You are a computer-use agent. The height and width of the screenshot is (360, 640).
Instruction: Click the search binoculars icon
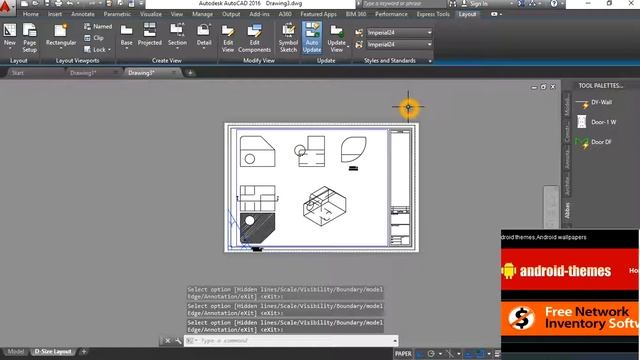452,4
